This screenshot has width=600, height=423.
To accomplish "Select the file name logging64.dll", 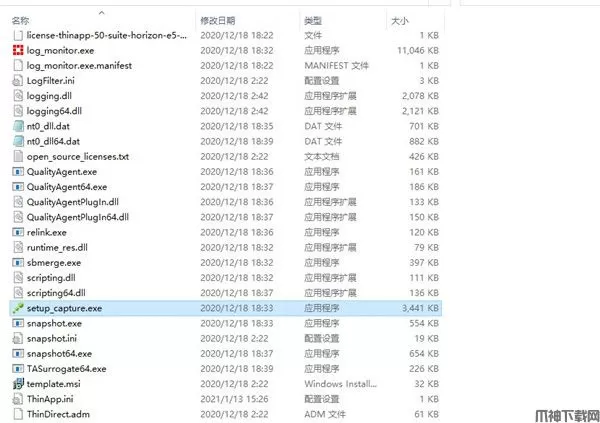I will tap(54, 111).
